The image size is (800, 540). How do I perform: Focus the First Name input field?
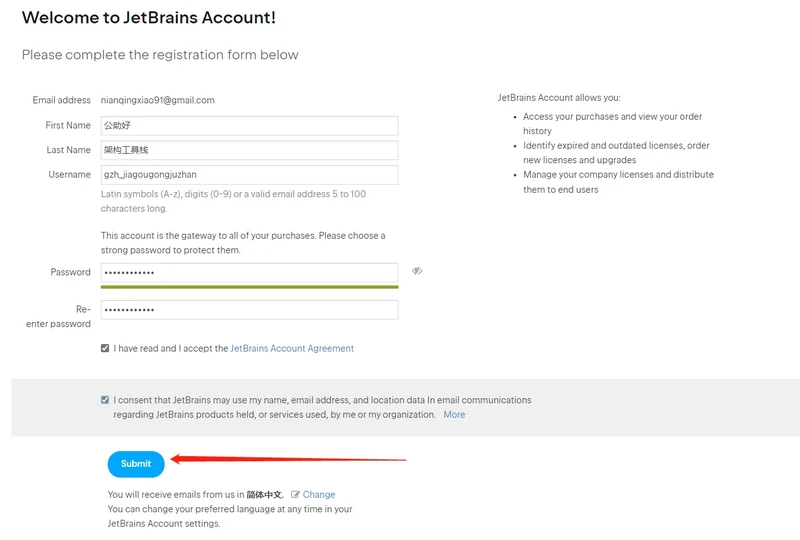tap(249, 126)
